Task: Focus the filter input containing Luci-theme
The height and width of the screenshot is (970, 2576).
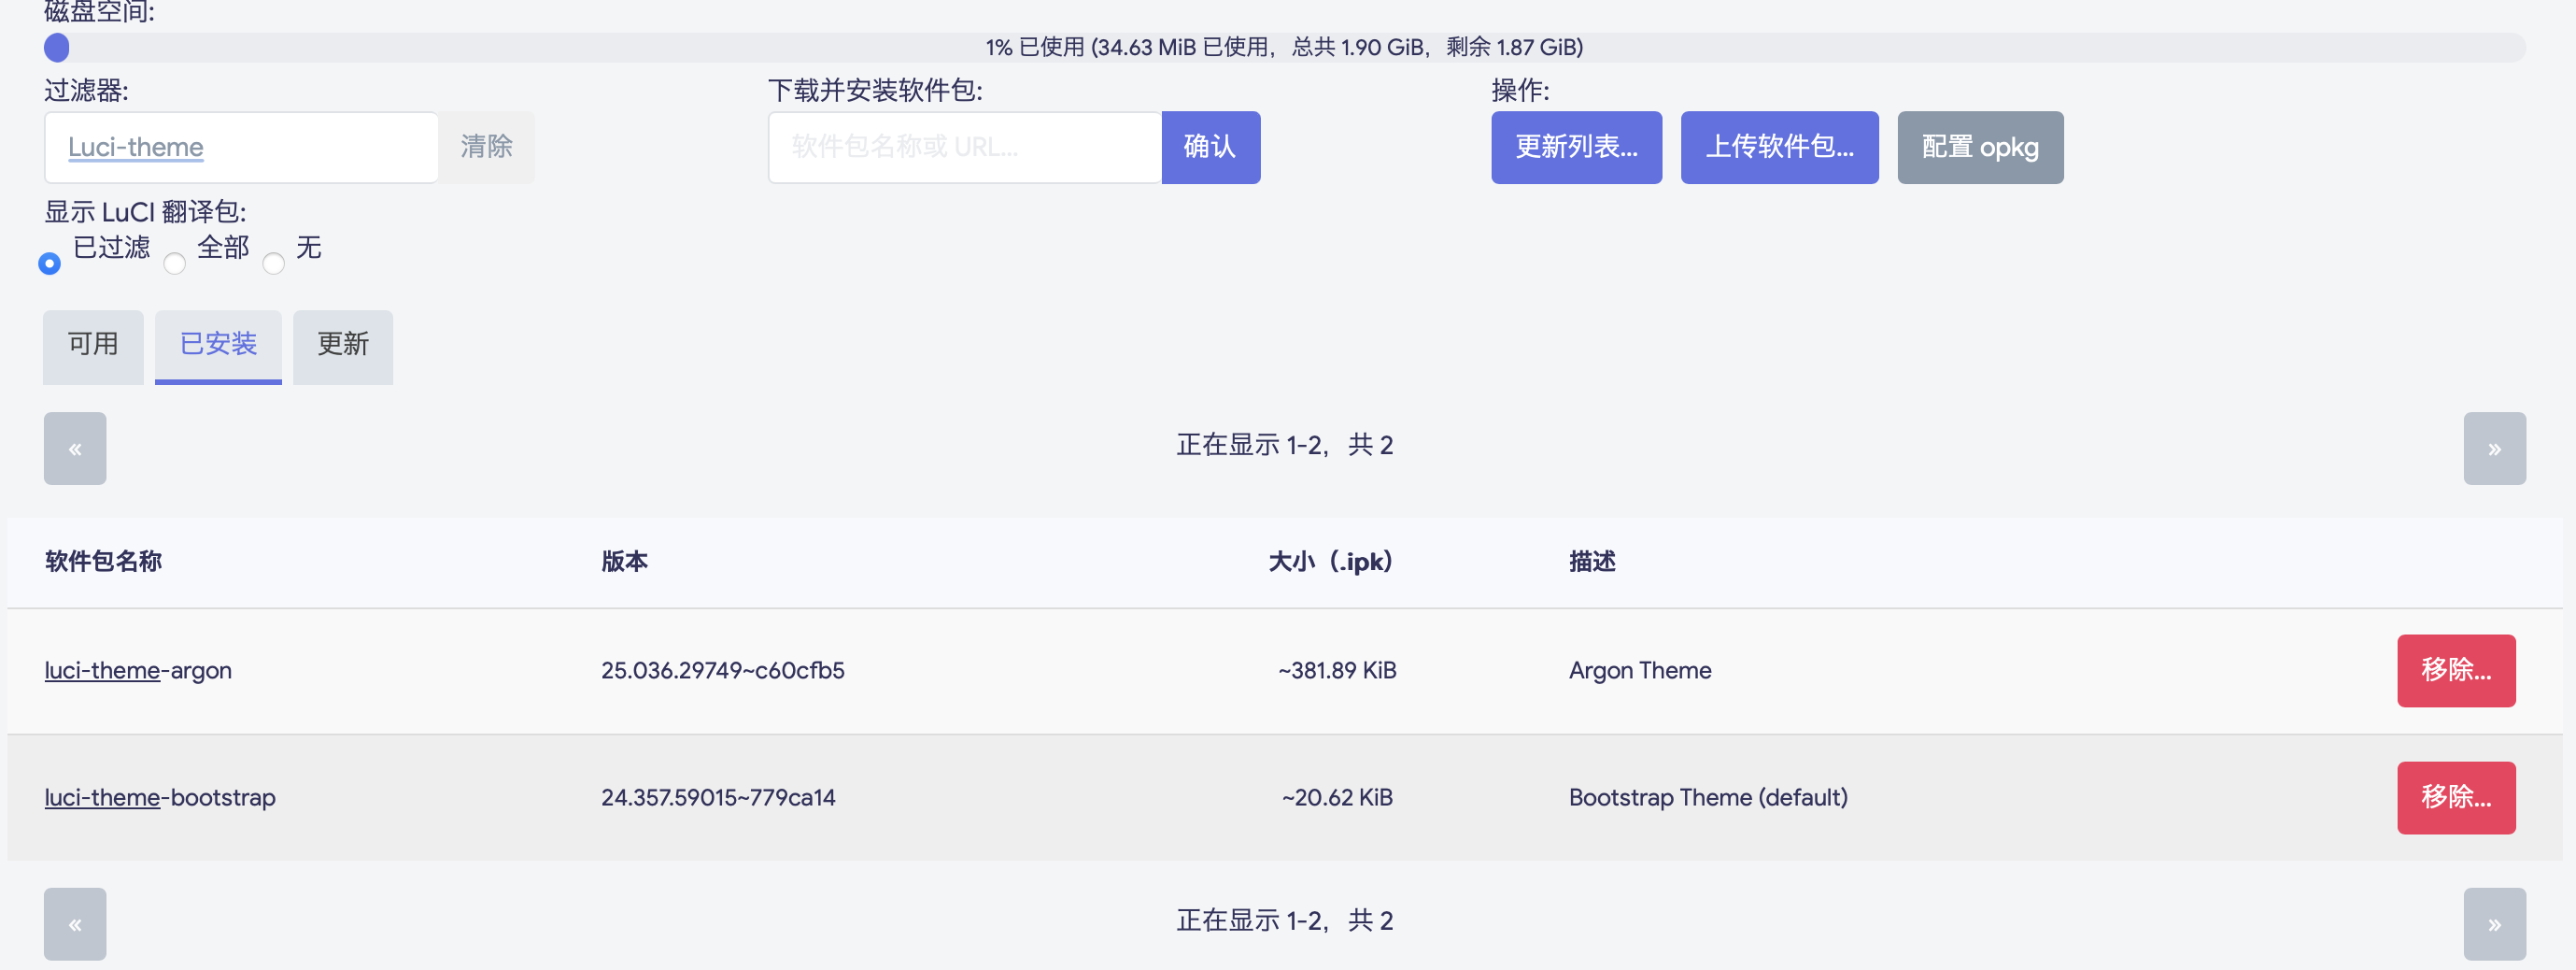Action: [241, 148]
